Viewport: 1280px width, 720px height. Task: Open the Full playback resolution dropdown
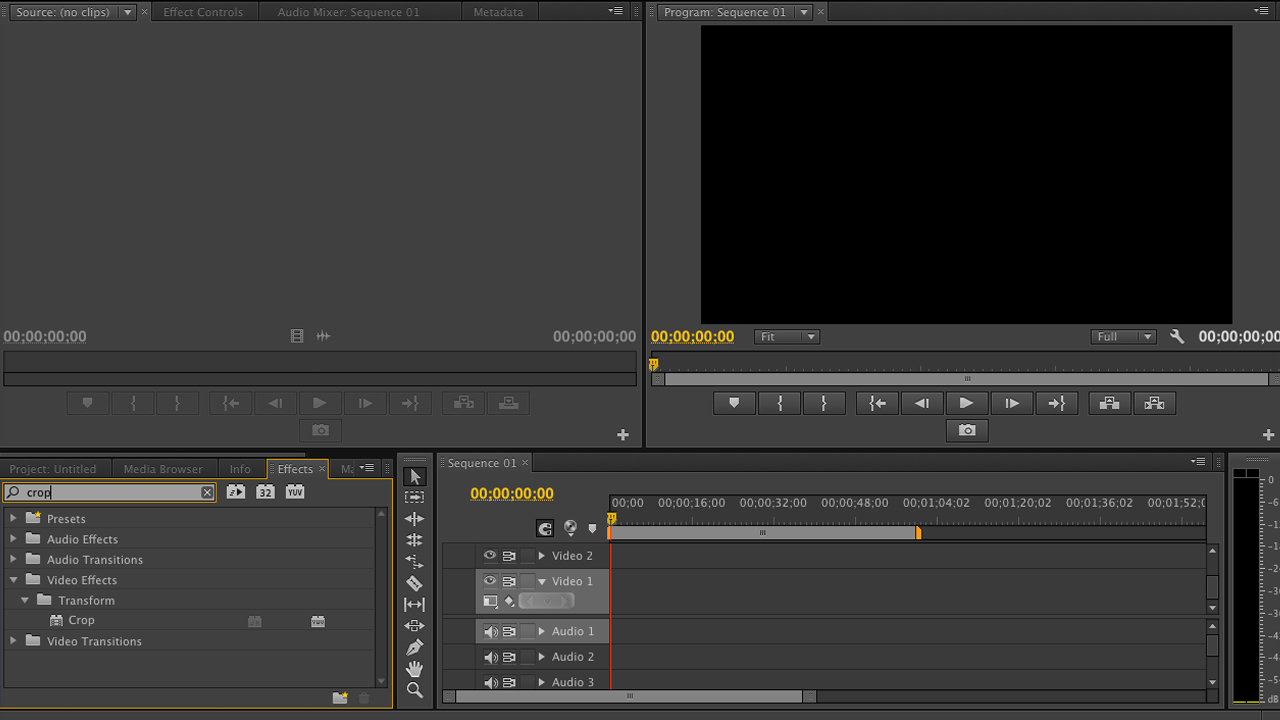click(1123, 337)
